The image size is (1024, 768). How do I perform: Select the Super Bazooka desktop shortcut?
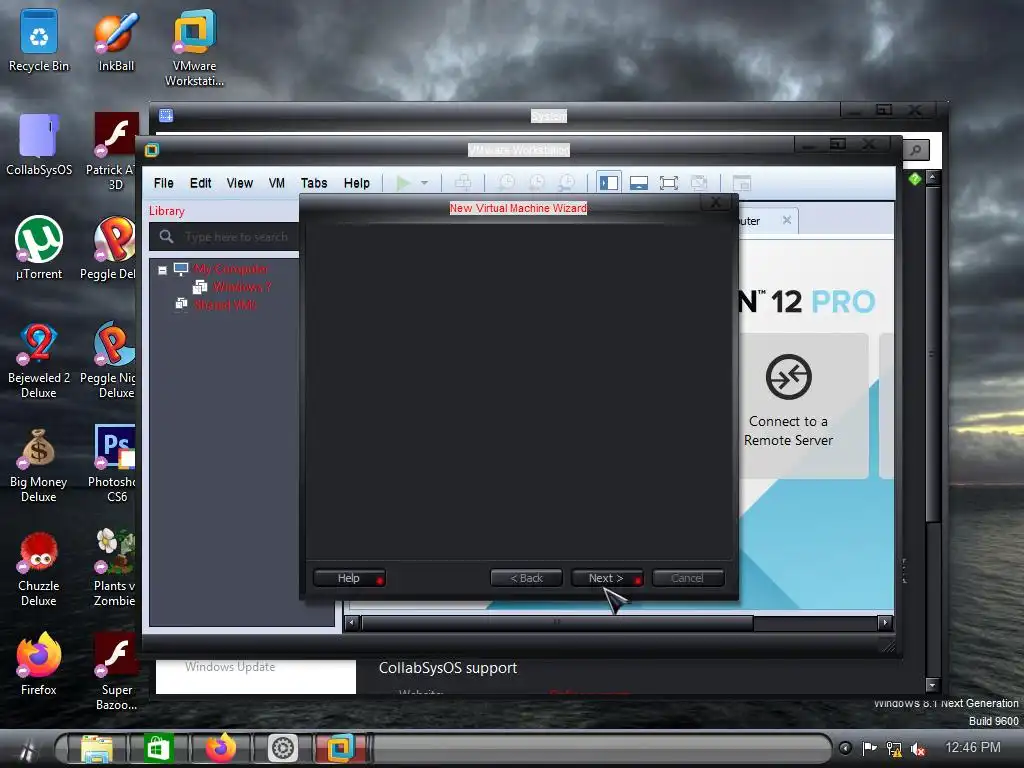tap(116, 671)
